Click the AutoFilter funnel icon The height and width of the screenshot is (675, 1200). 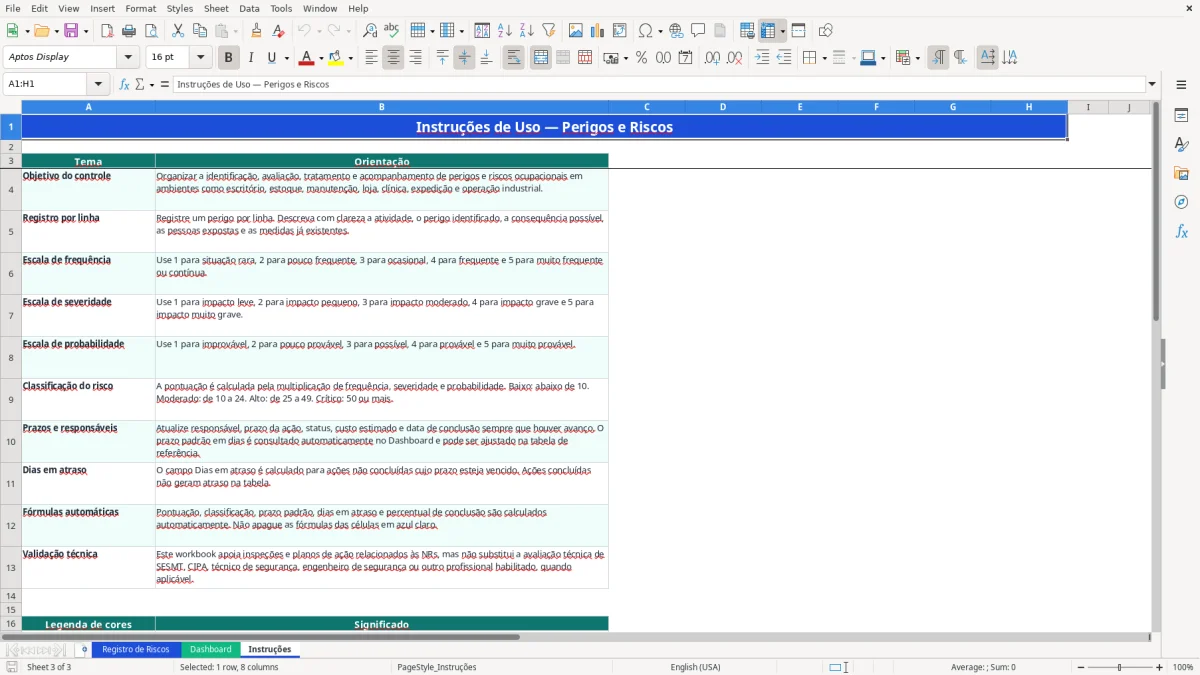tap(549, 31)
